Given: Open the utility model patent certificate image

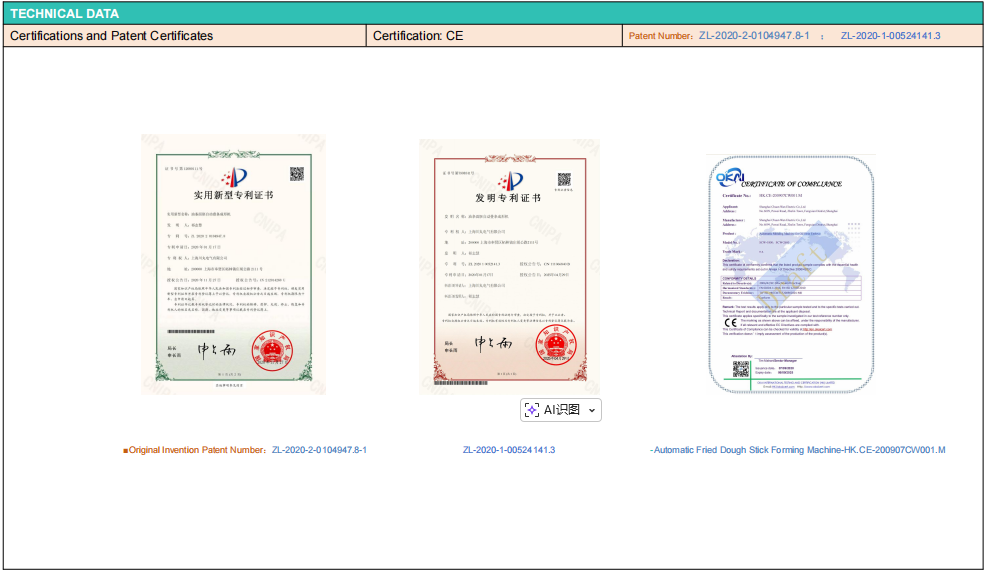Looking at the screenshot, I should 233,264.
